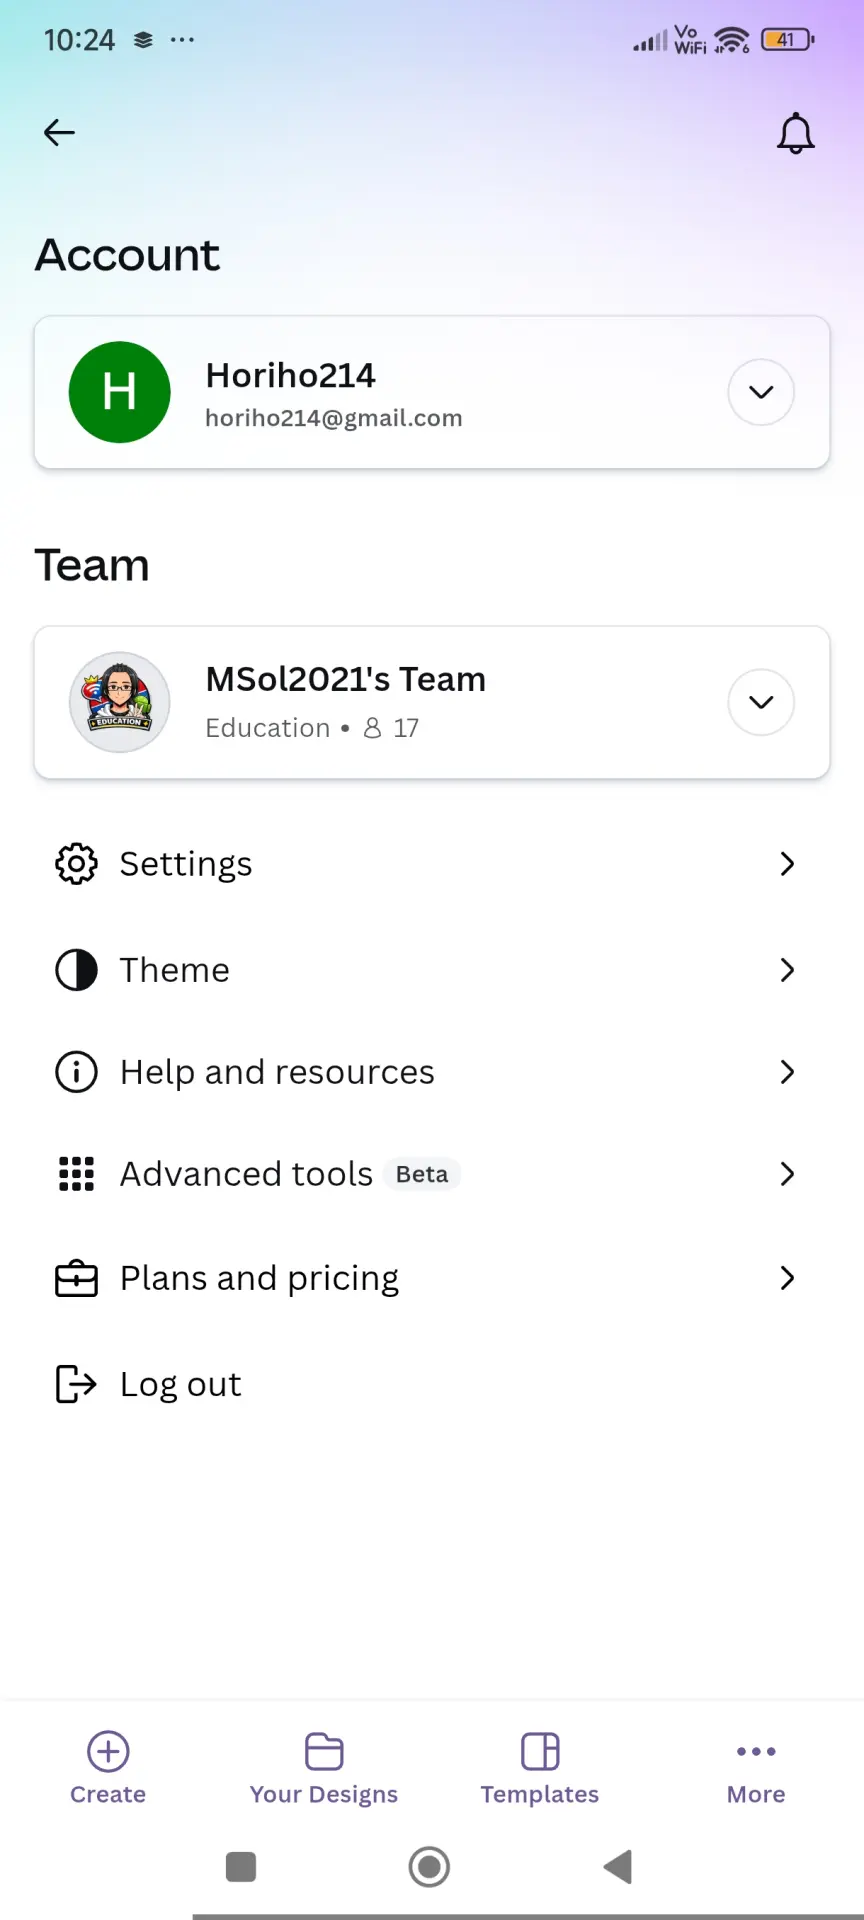
Task: Open the More tab
Action: [756, 1768]
